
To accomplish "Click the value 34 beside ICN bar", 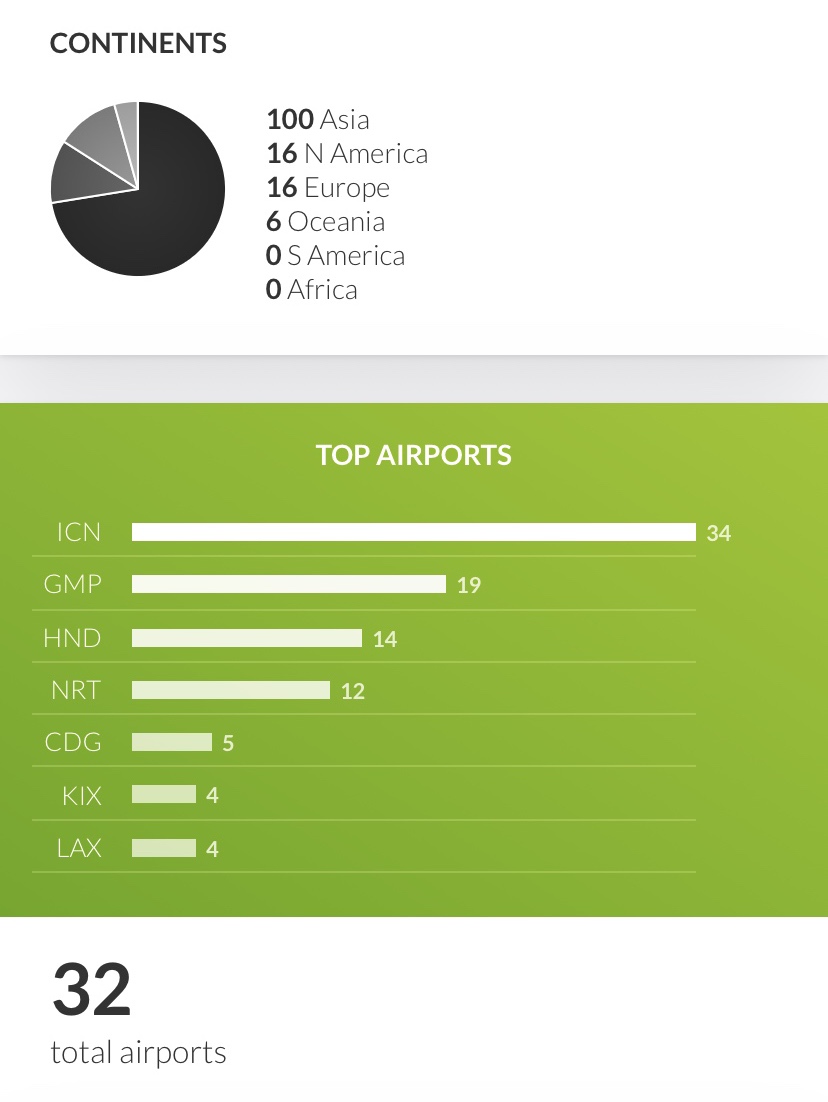I will tap(718, 533).
